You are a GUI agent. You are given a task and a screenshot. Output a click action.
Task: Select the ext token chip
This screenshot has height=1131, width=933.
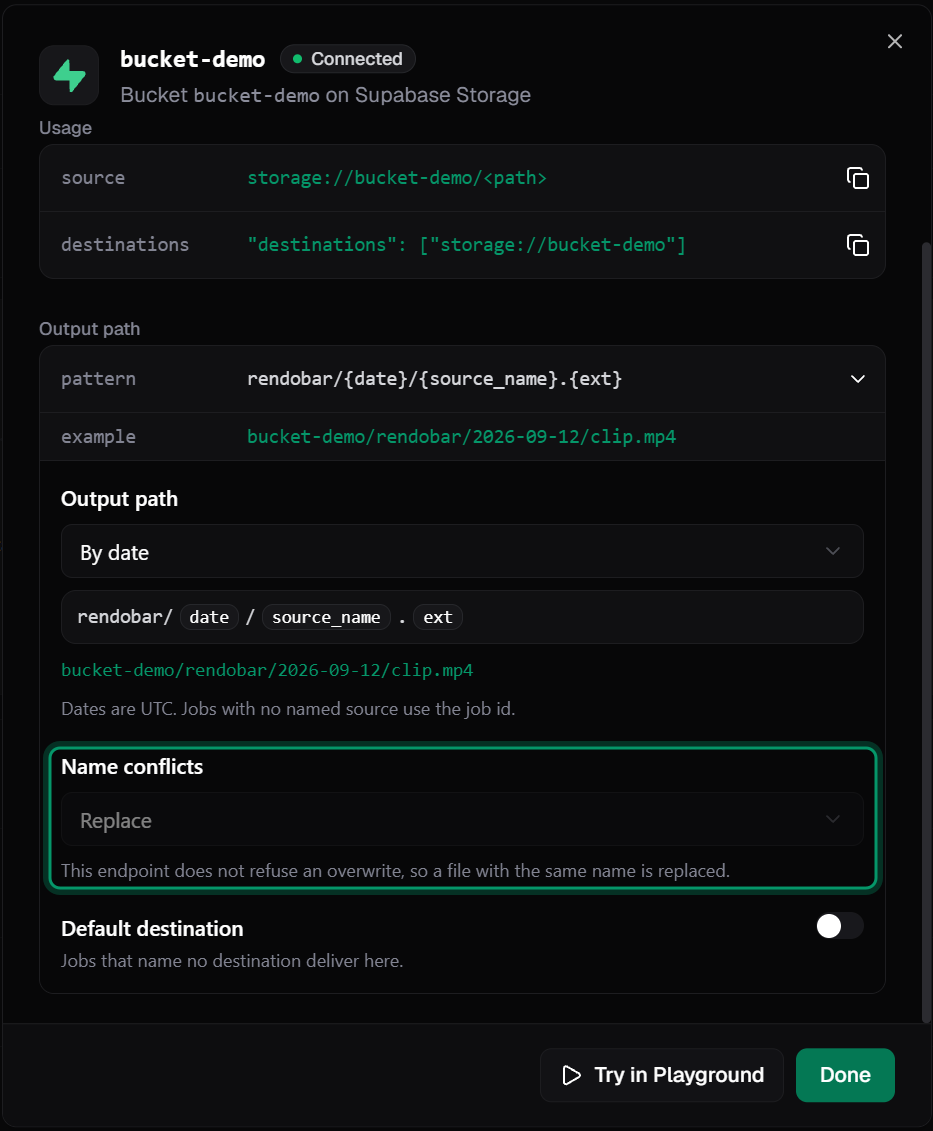pos(438,617)
